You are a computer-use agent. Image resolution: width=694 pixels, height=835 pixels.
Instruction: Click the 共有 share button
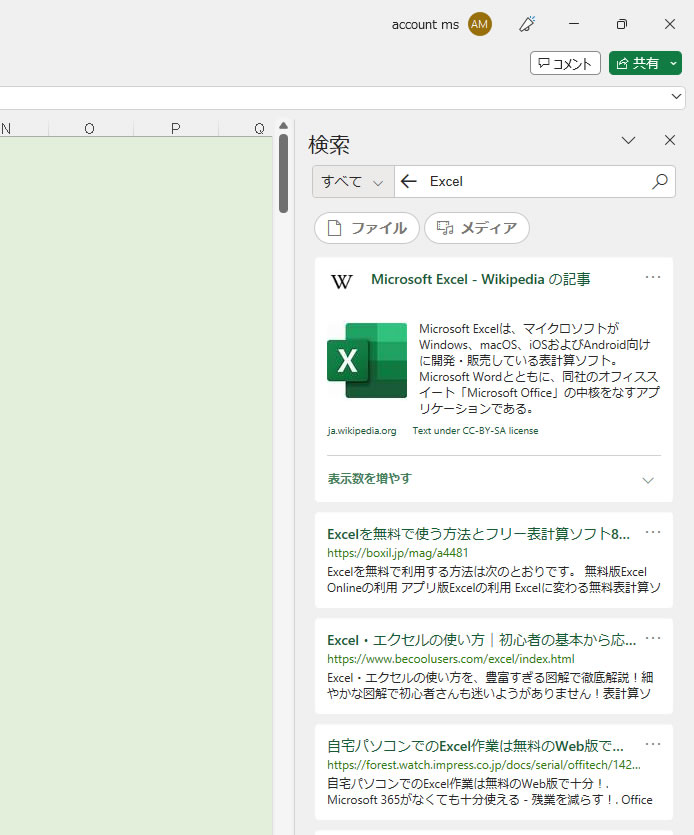(x=638, y=63)
